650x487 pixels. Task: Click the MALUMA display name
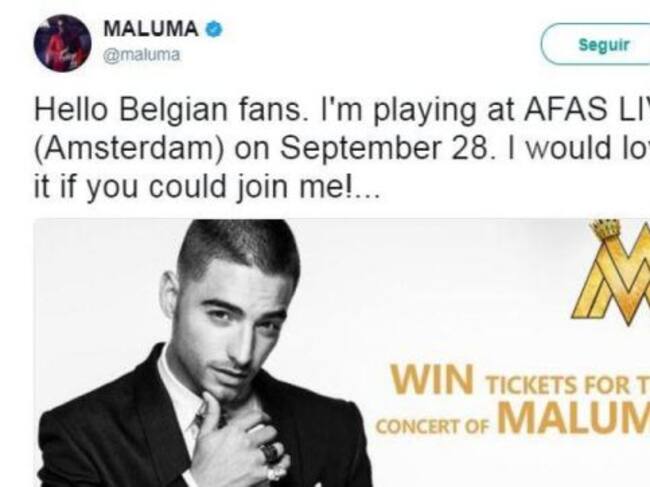point(151,29)
